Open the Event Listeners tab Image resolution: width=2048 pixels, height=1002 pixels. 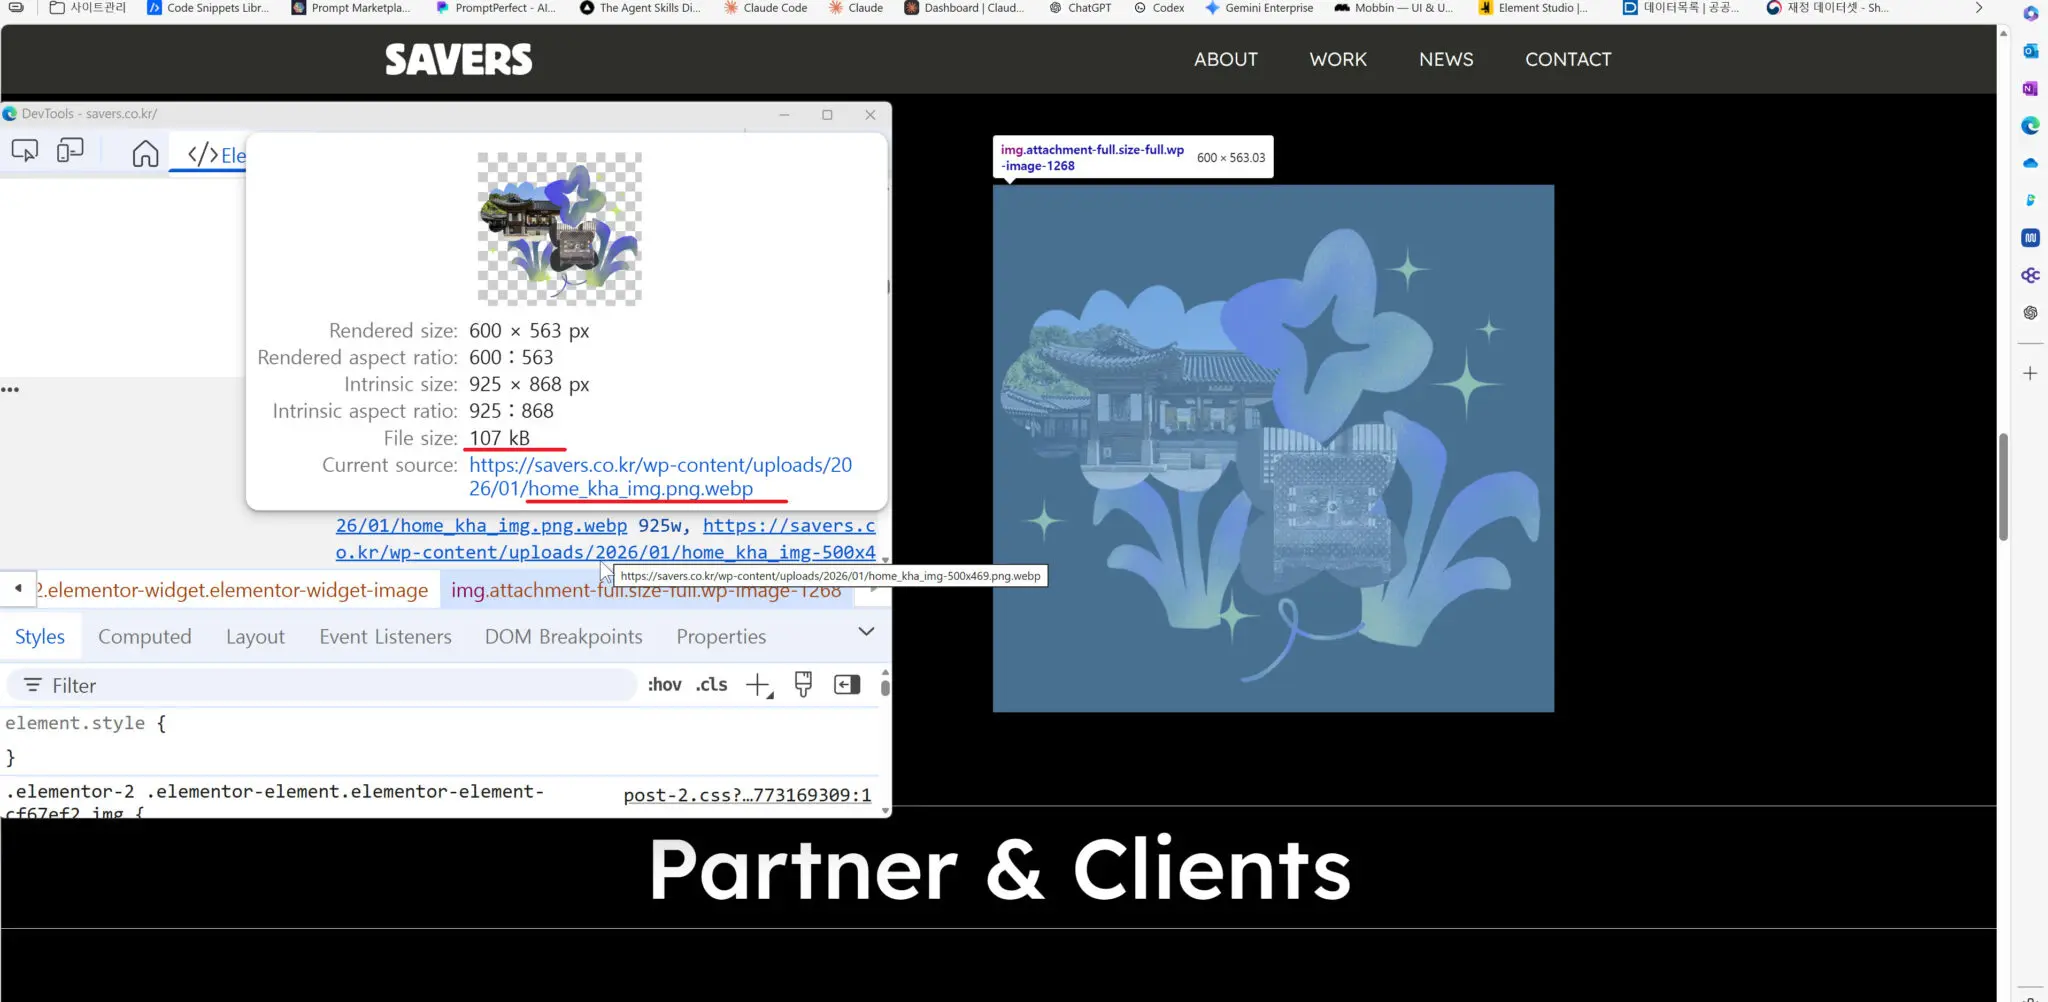[385, 637]
